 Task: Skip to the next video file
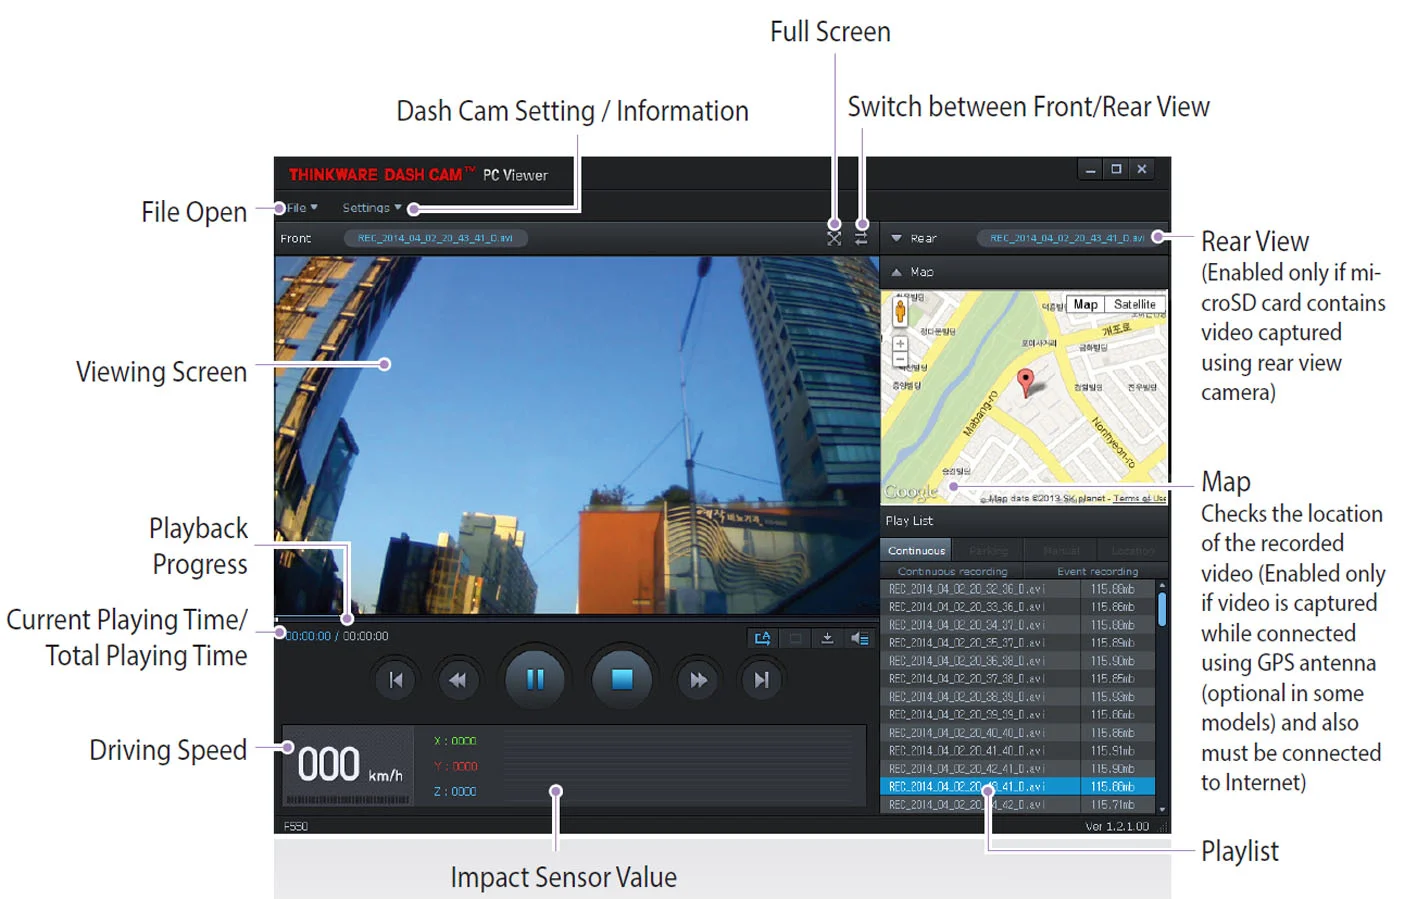tap(761, 680)
